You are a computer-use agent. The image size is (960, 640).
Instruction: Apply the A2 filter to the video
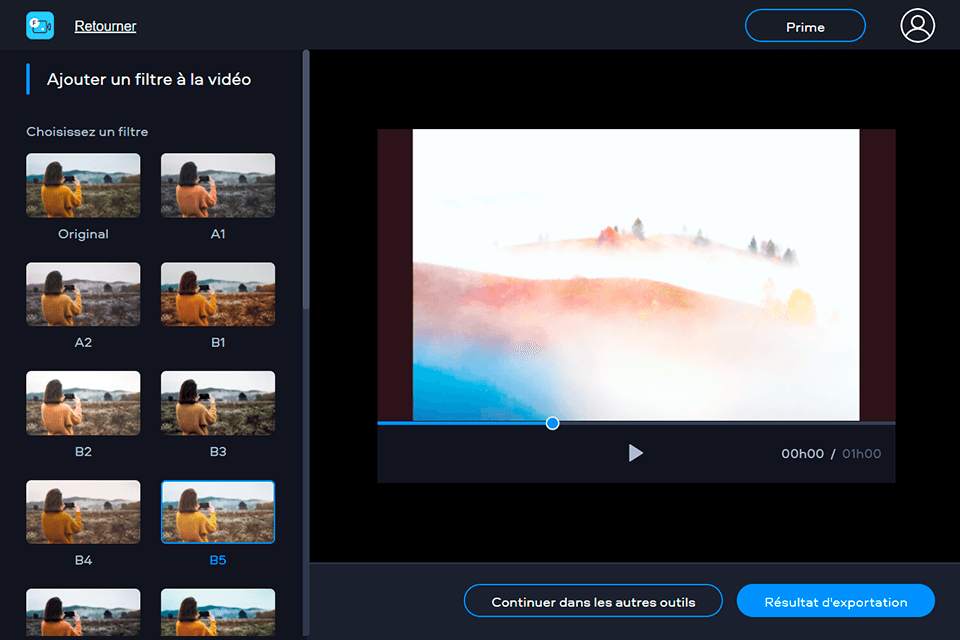pyautogui.click(x=83, y=294)
